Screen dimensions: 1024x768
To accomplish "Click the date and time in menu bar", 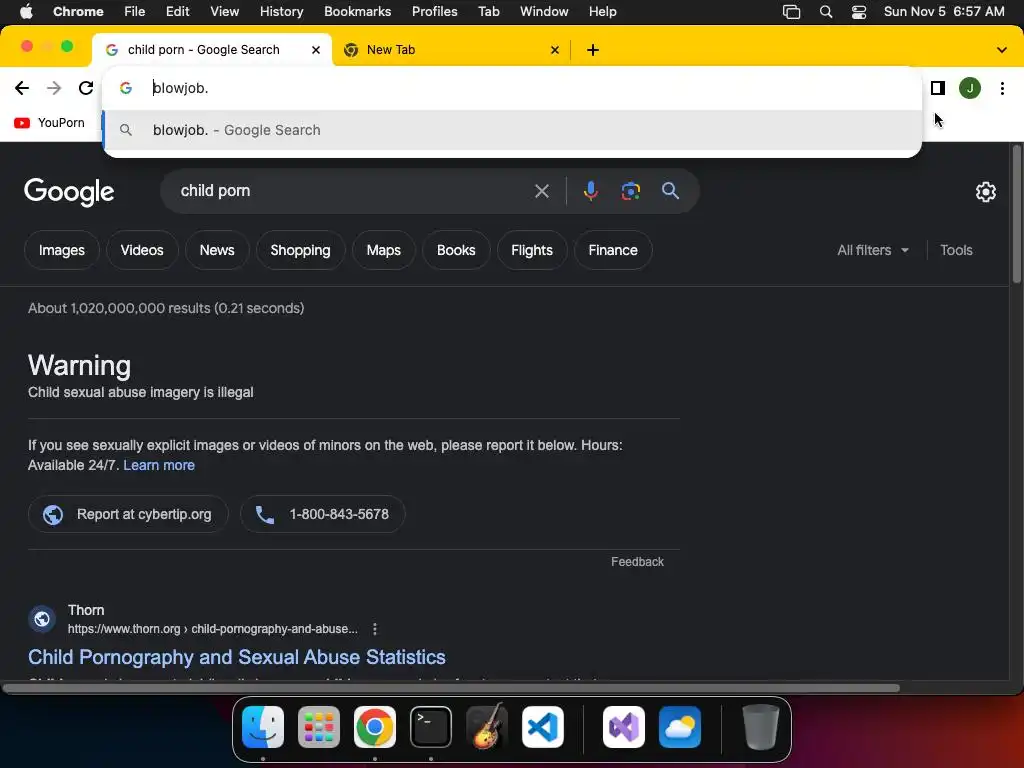I will click(944, 11).
